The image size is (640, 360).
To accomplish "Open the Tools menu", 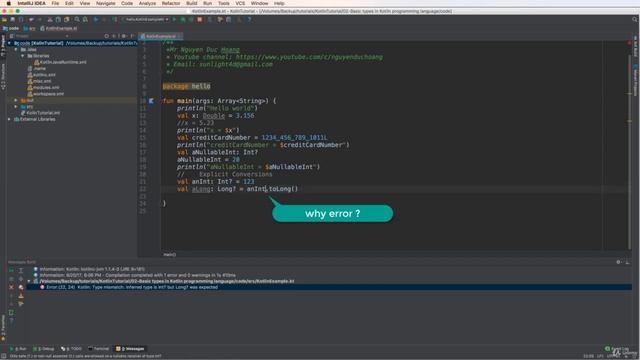I will pyautogui.click(x=223, y=3).
